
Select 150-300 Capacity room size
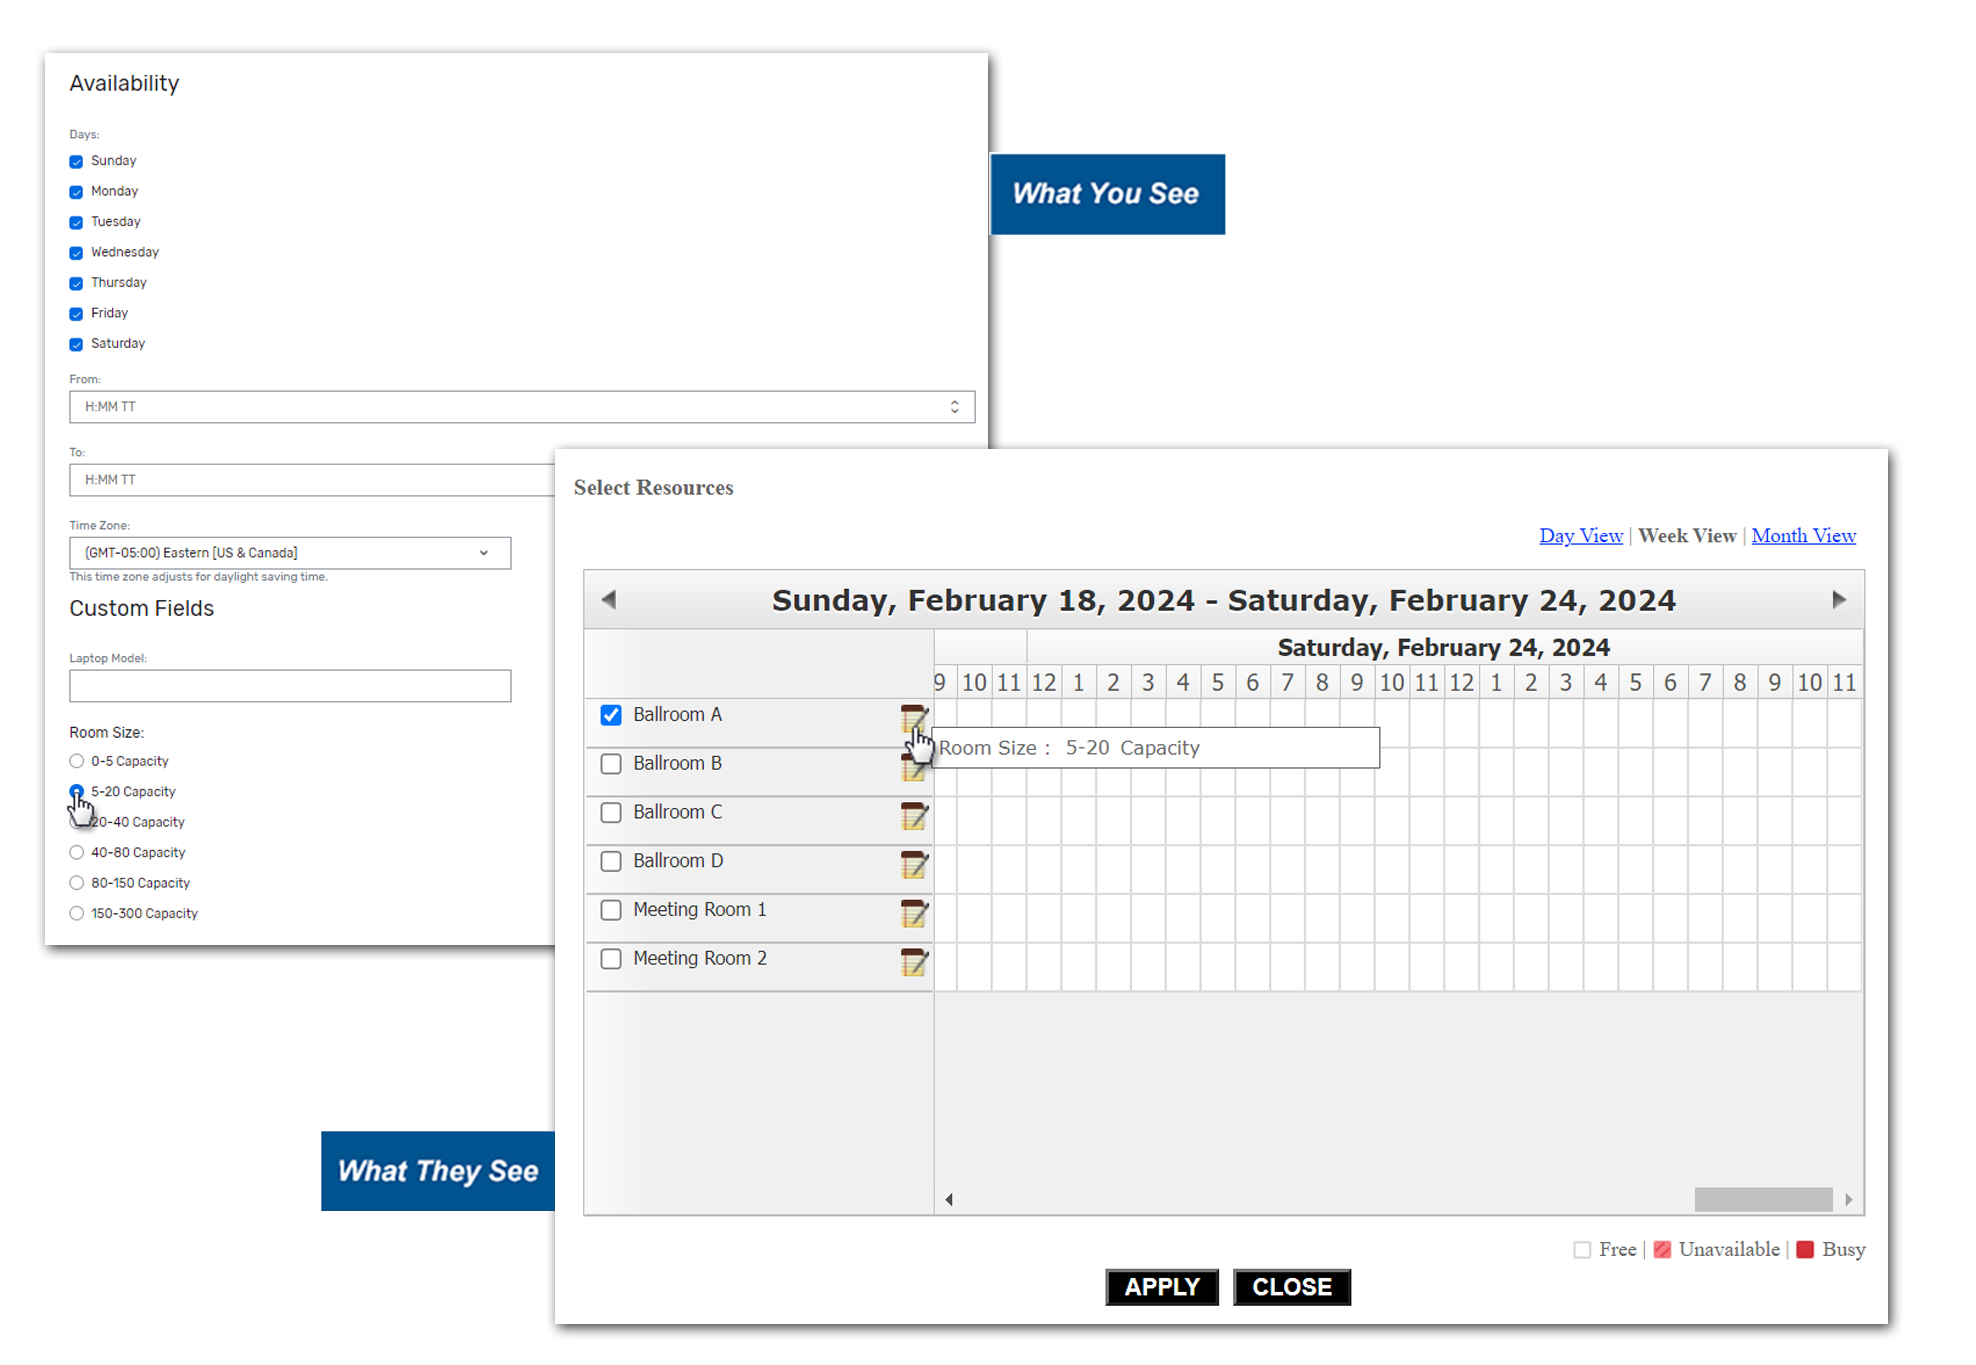pyautogui.click(x=76, y=914)
